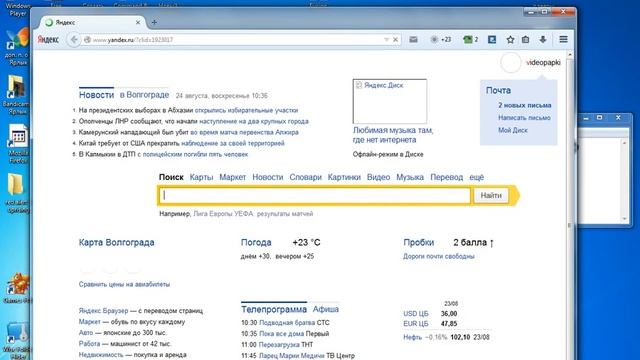Click the address bar URL field

pos(237,40)
